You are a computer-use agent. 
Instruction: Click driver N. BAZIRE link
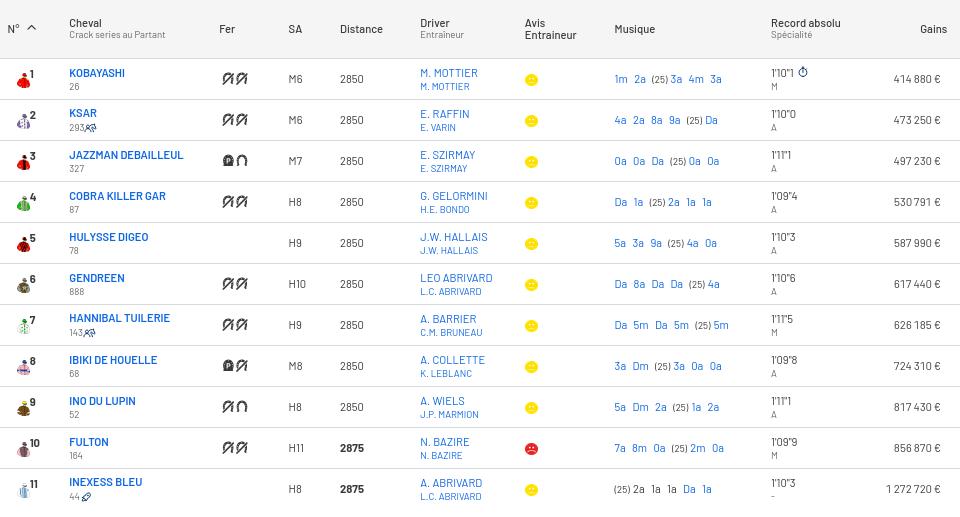pos(444,442)
